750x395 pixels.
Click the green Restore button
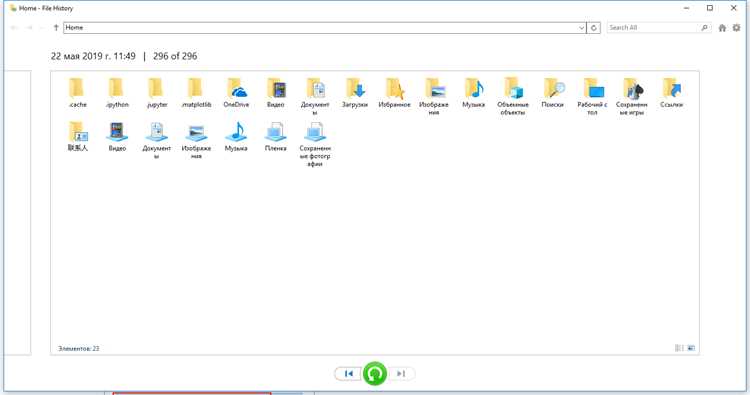(x=375, y=373)
